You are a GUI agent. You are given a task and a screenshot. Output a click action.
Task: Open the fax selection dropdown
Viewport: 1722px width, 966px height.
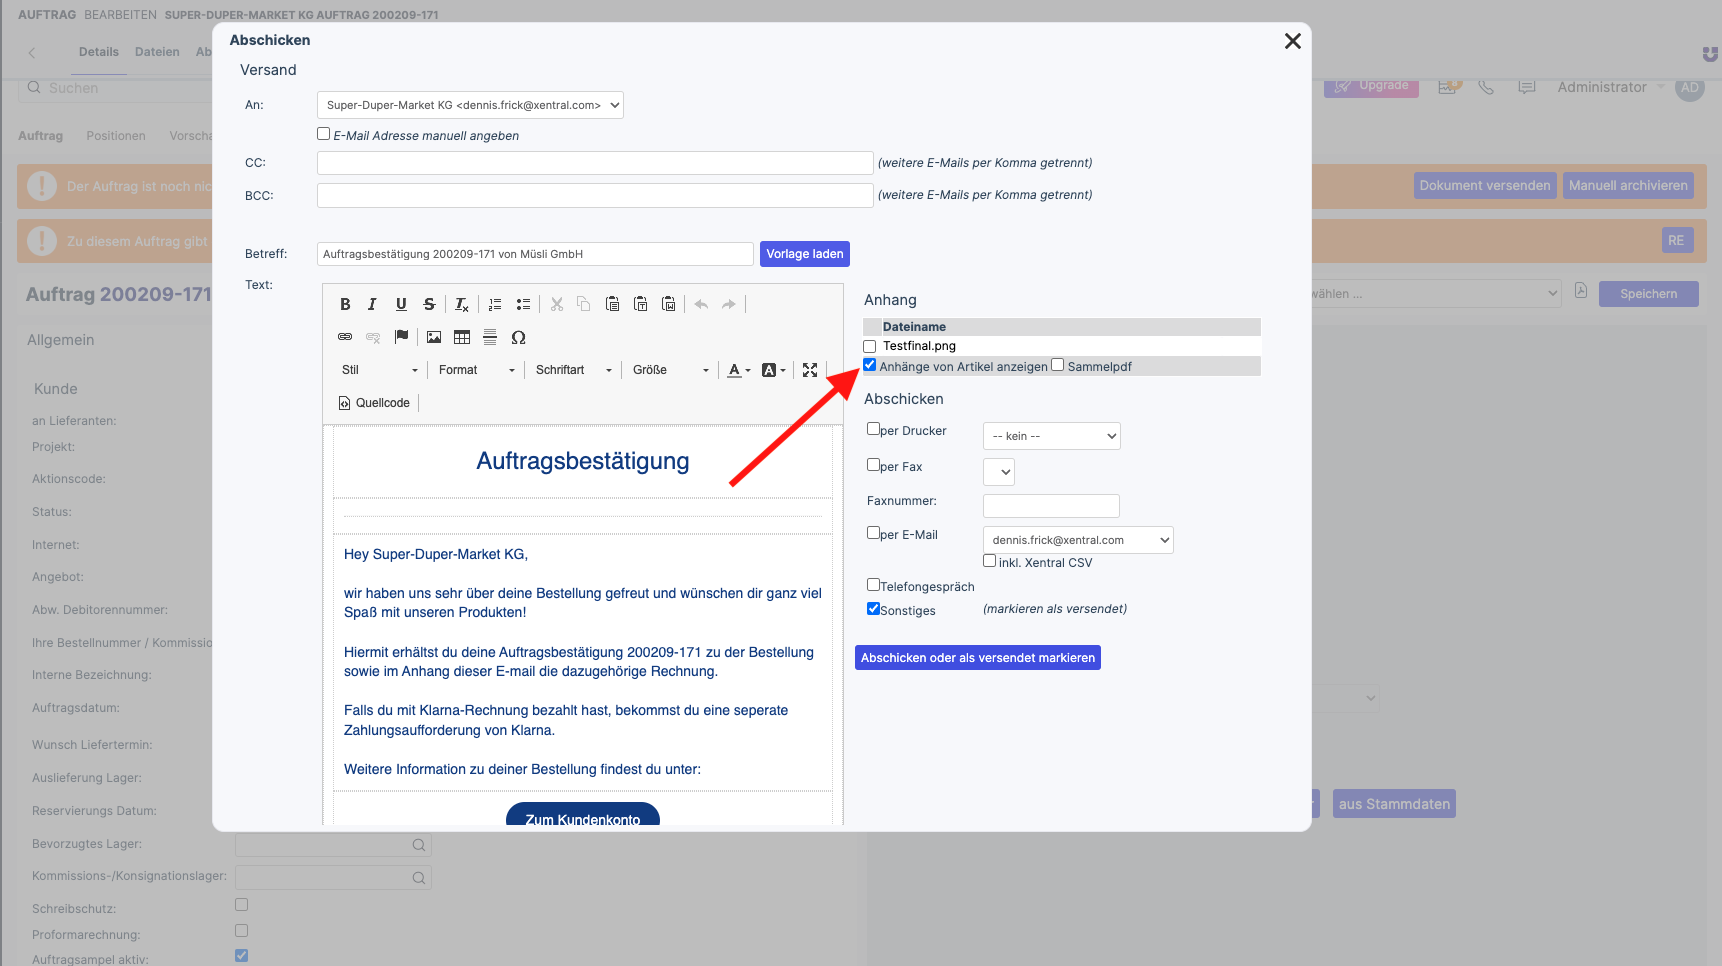[x=999, y=472]
